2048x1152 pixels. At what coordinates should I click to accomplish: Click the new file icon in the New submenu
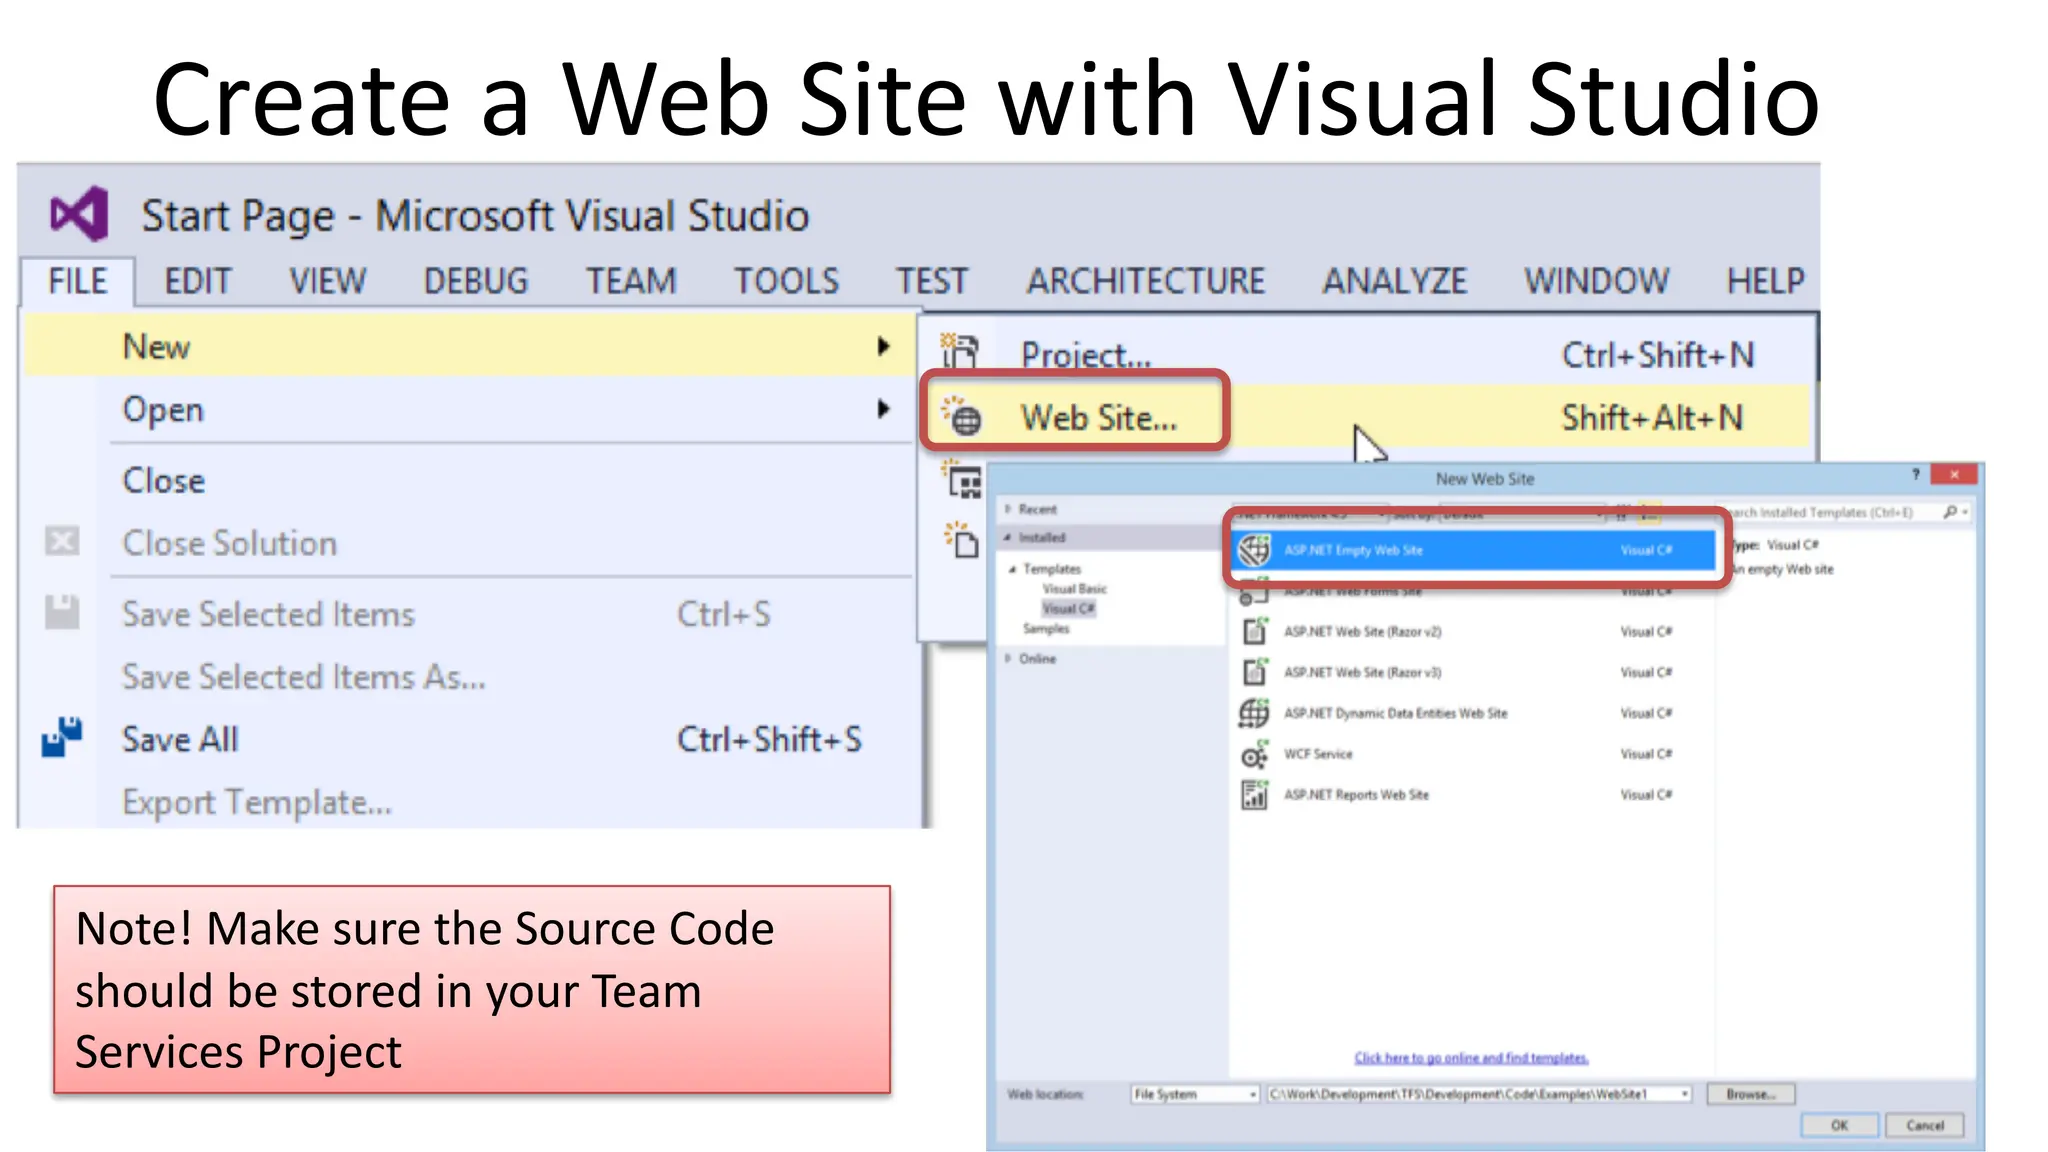click(961, 540)
